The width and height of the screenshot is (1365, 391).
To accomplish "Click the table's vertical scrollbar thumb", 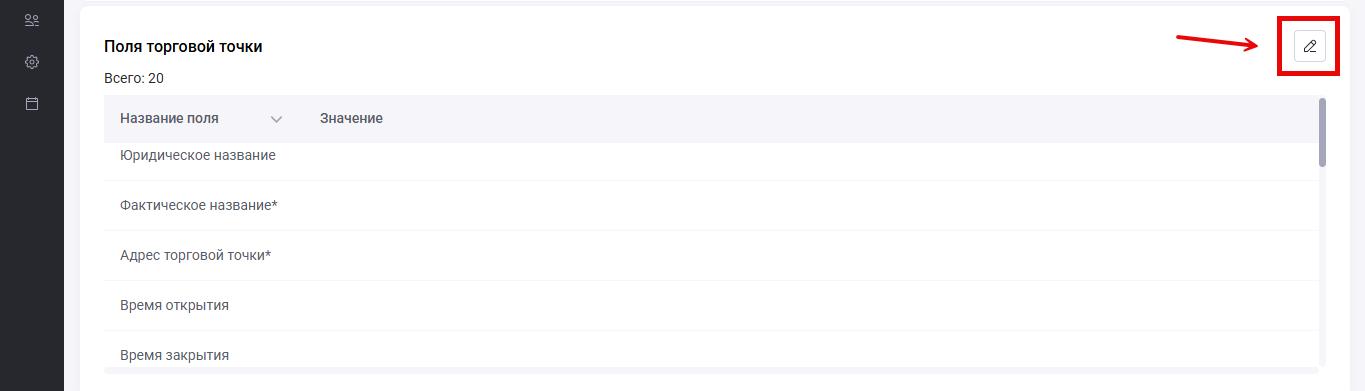I will 1323,132.
